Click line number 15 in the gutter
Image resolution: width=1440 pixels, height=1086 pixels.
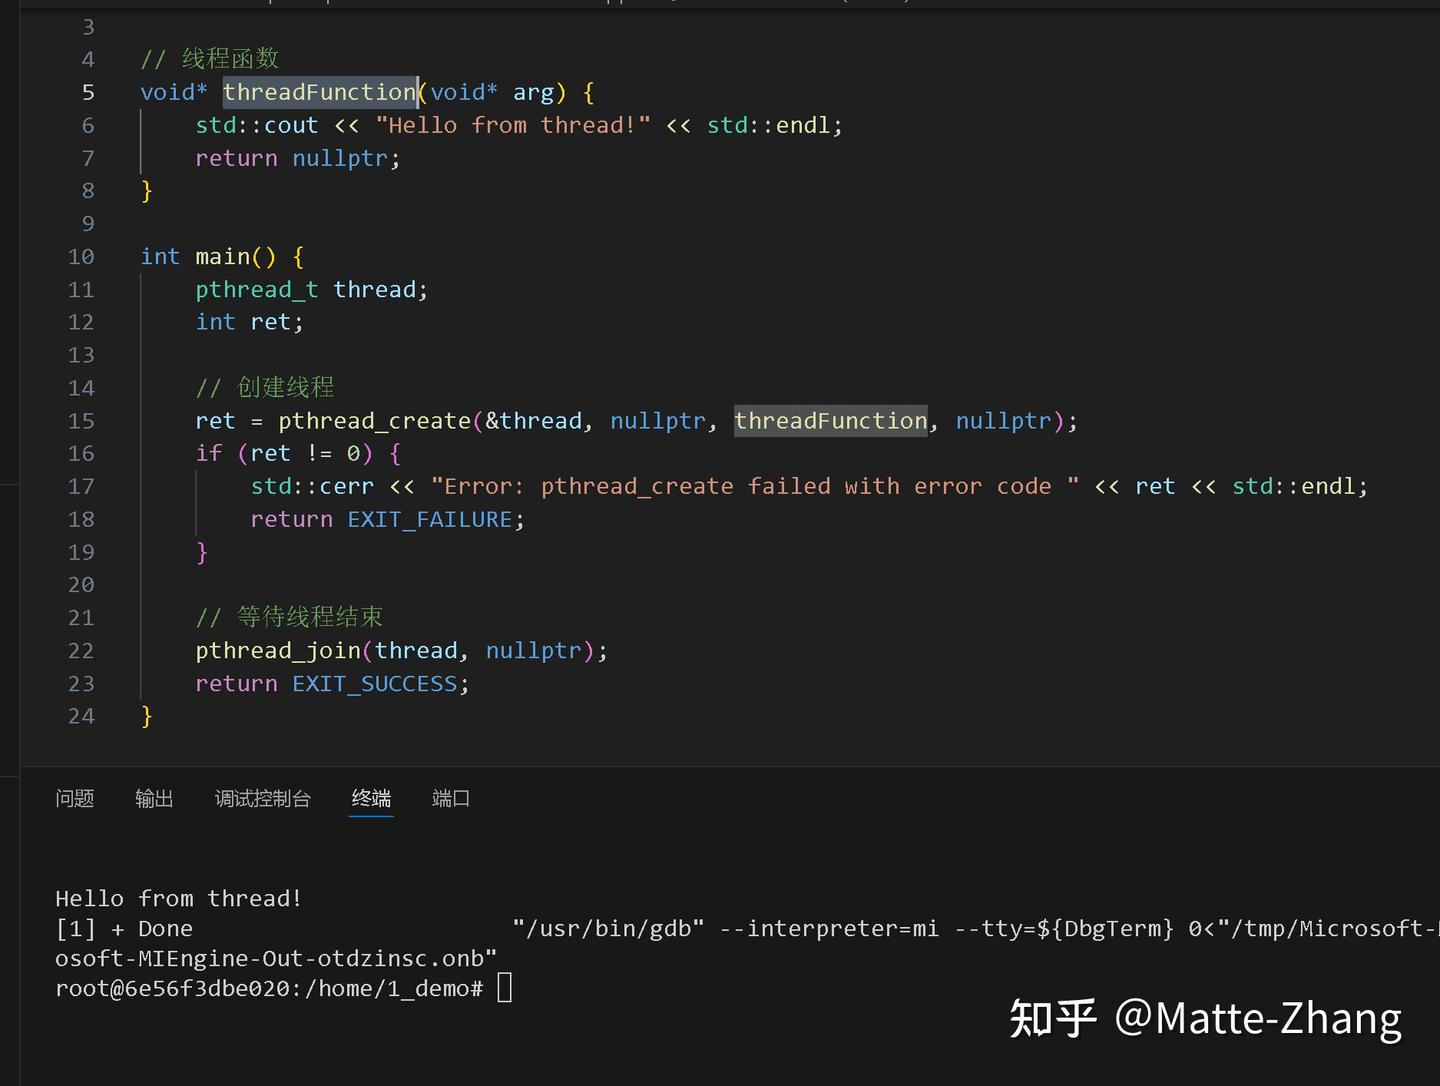(x=81, y=421)
